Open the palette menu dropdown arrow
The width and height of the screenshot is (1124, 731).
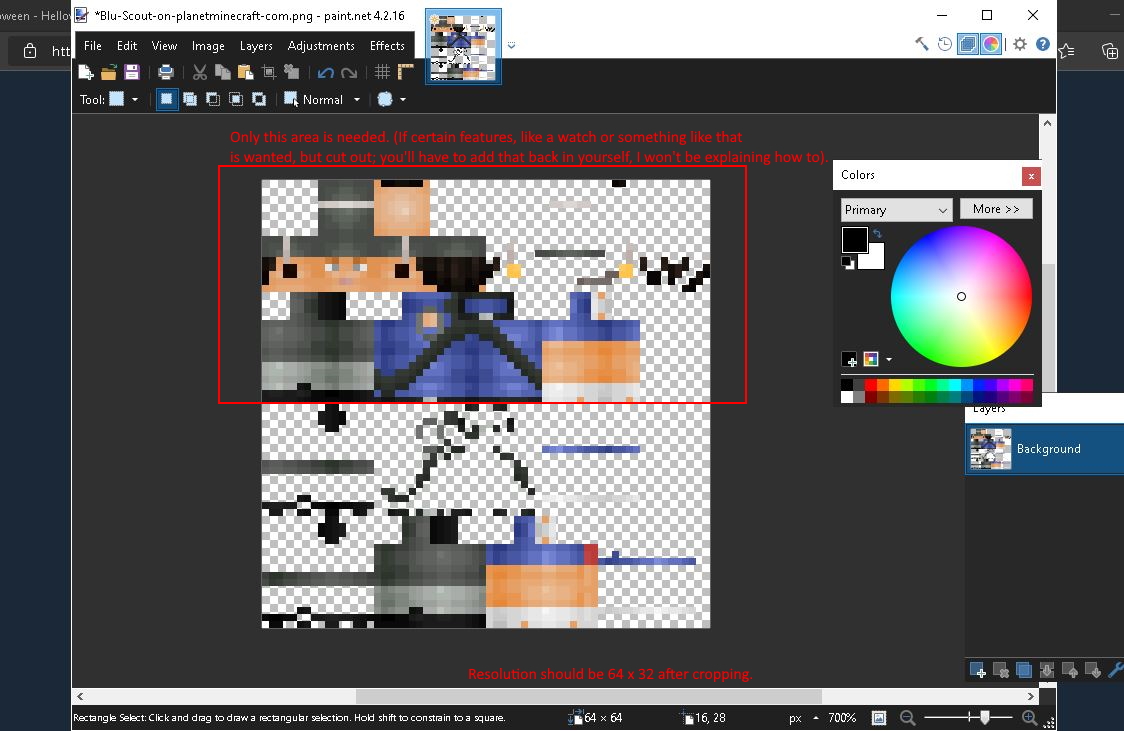click(x=889, y=360)
